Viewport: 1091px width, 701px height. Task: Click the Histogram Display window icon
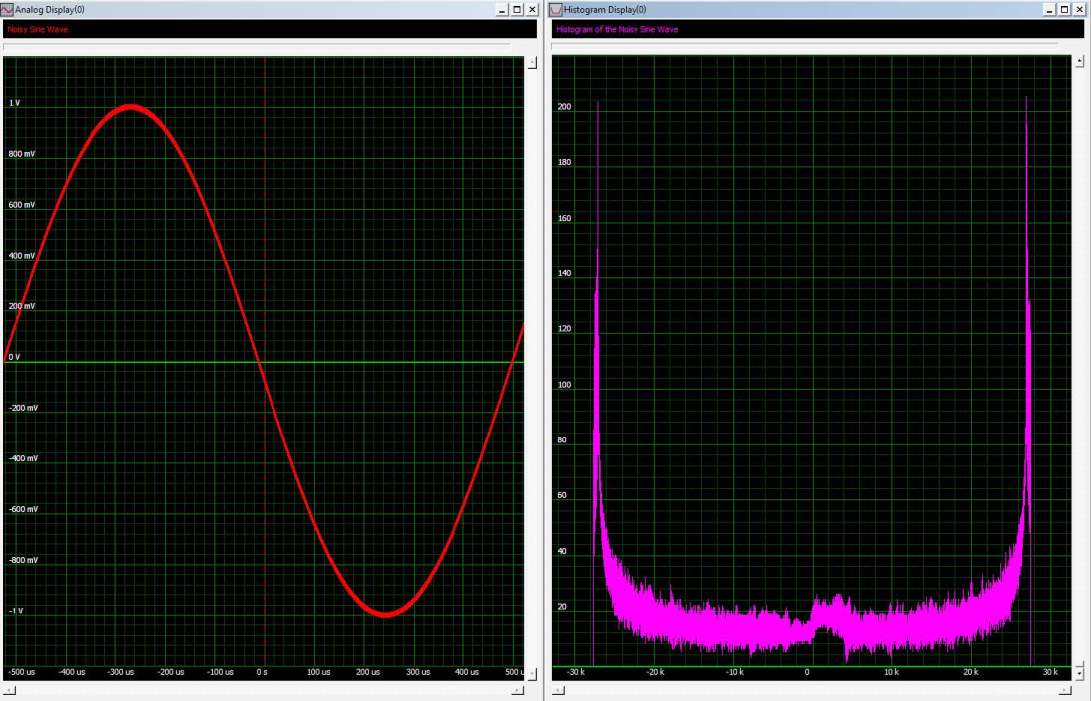tap(556, 9)
